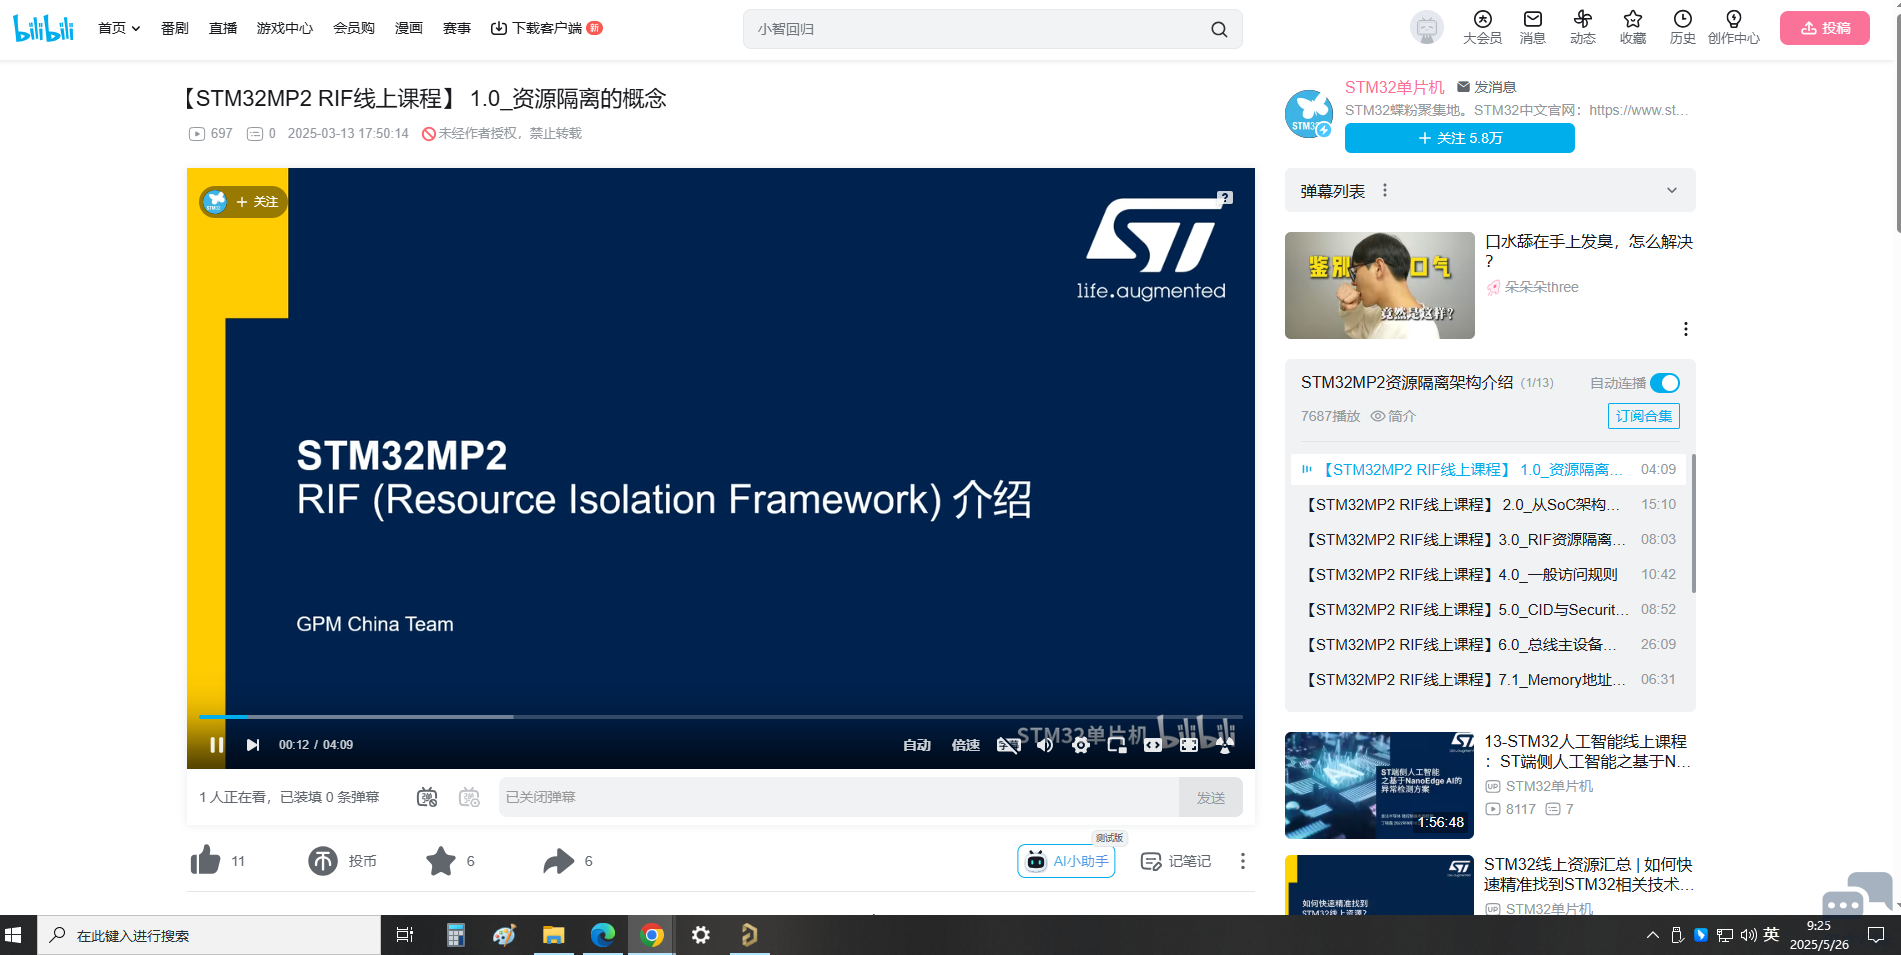Show collection 简介 description

pos(1393,416)
